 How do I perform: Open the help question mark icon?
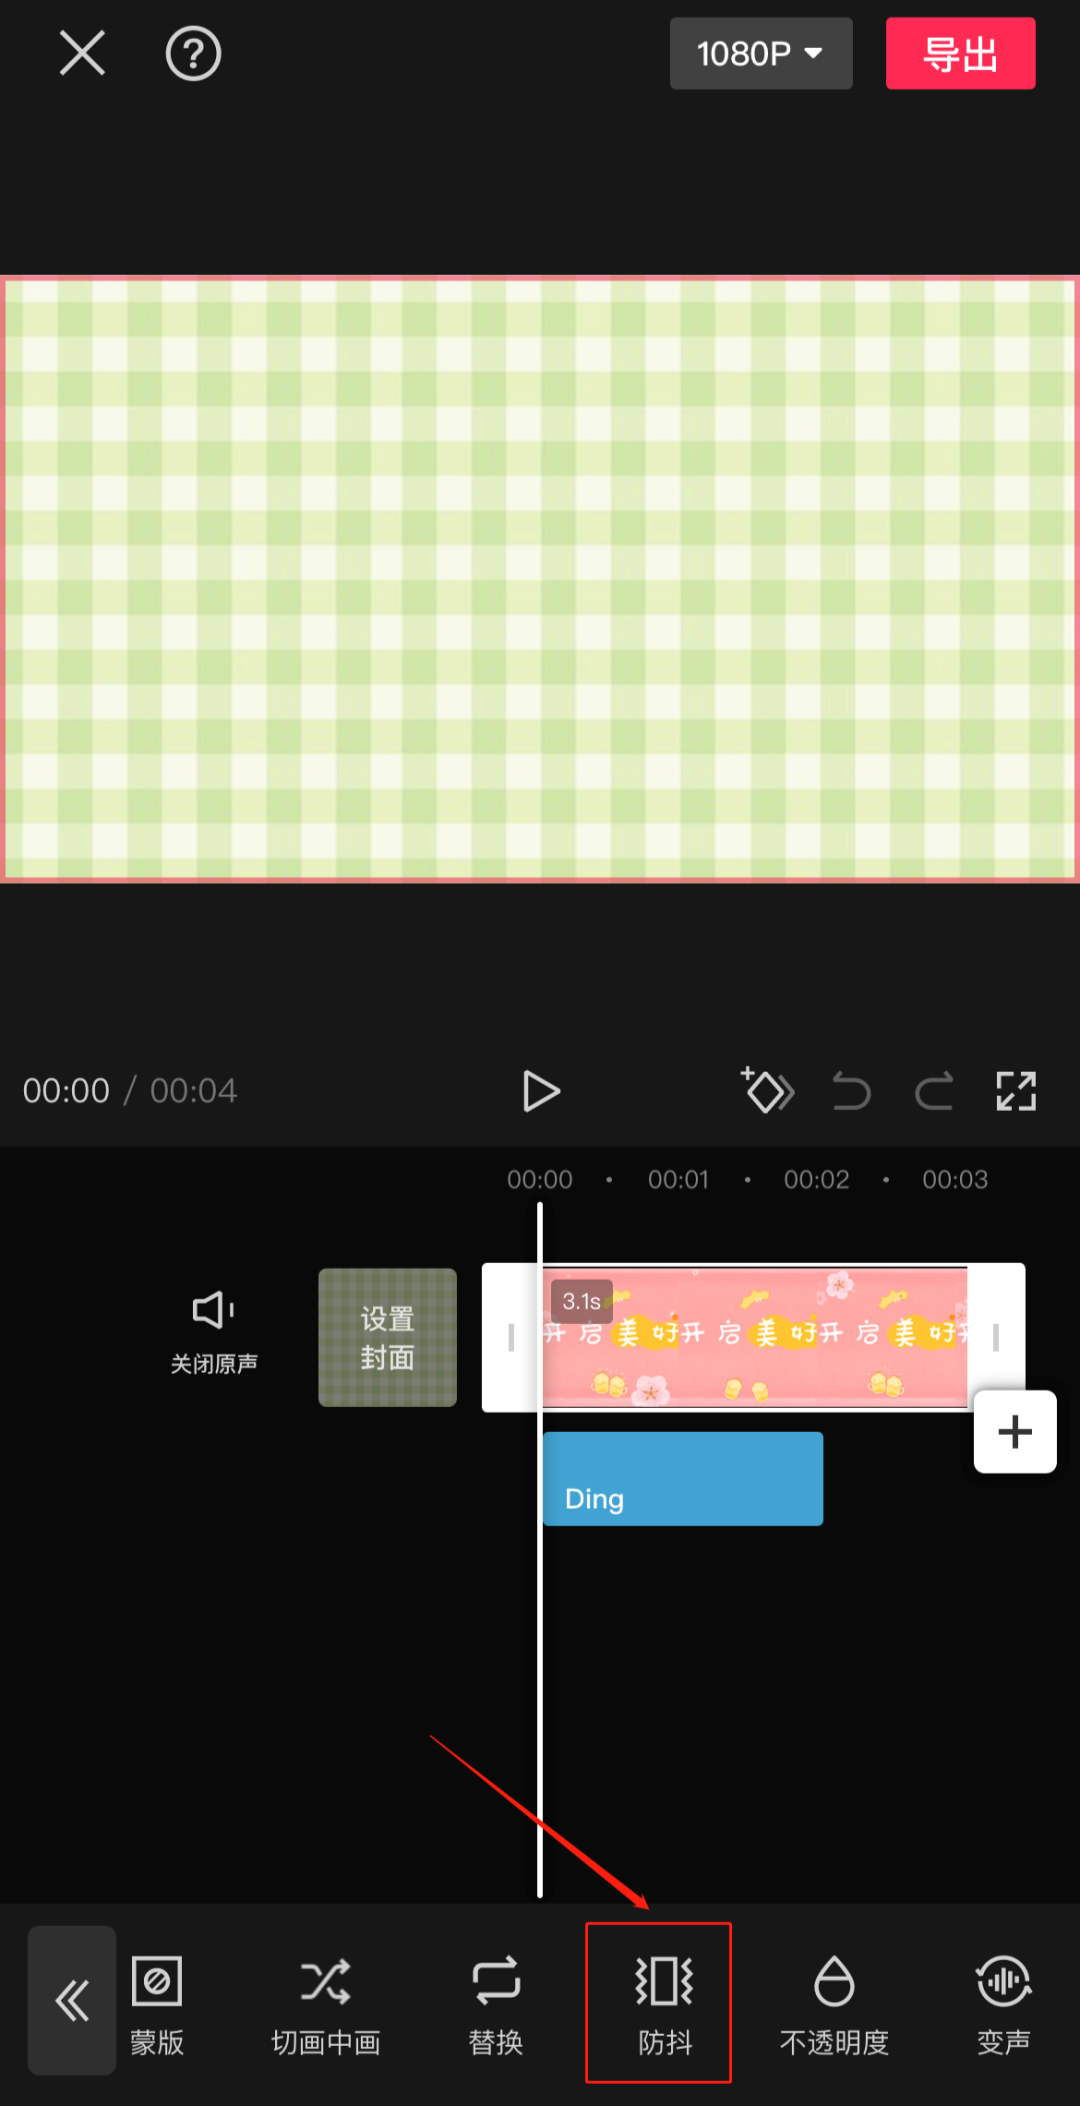click(193, 53)
